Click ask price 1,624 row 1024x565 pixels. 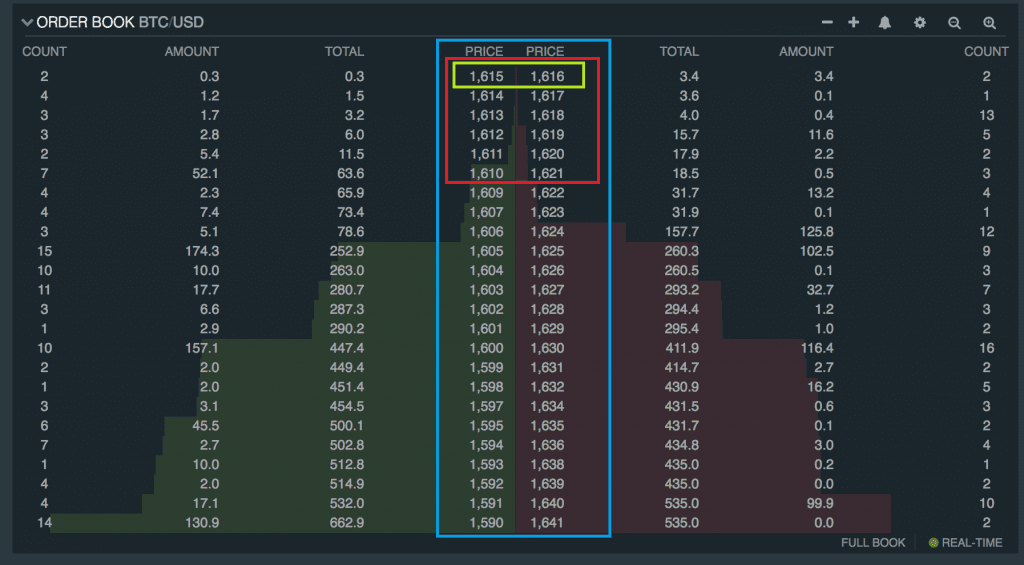click(x=547, y=232)
